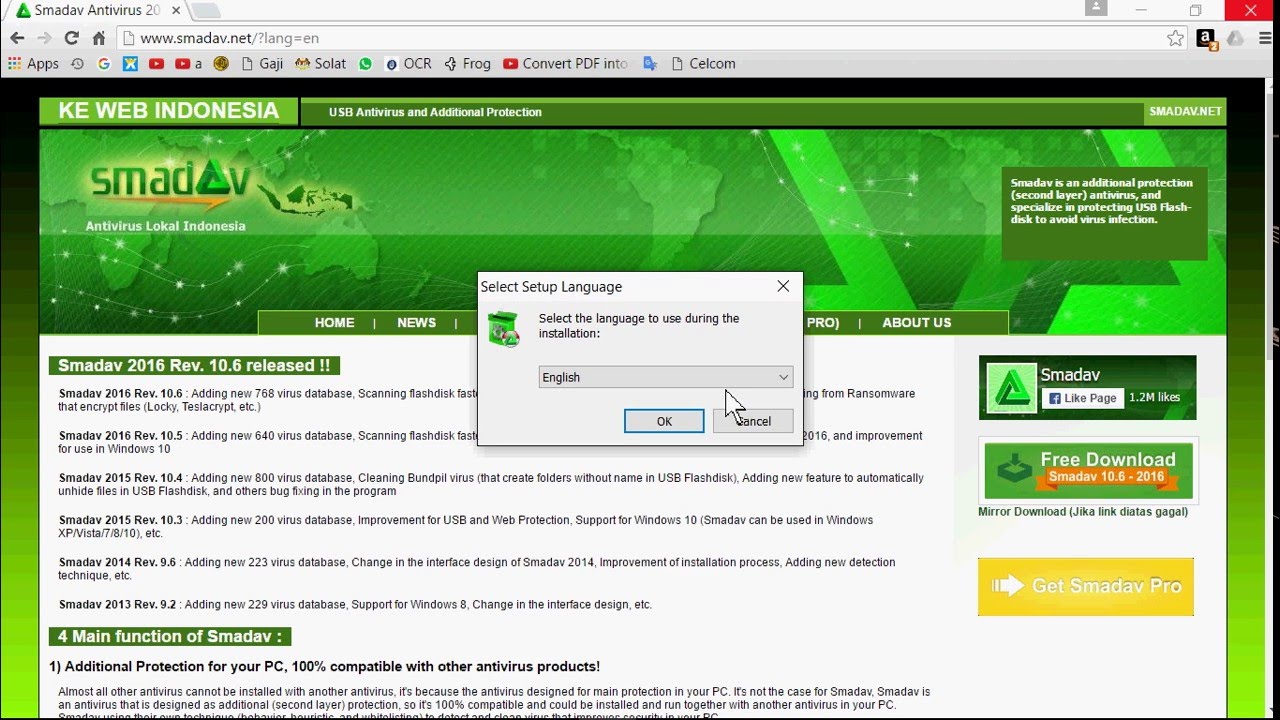Open the Convert PDF into bookmark
Screen dimensions: 1280x720
[x=566, y=63]
